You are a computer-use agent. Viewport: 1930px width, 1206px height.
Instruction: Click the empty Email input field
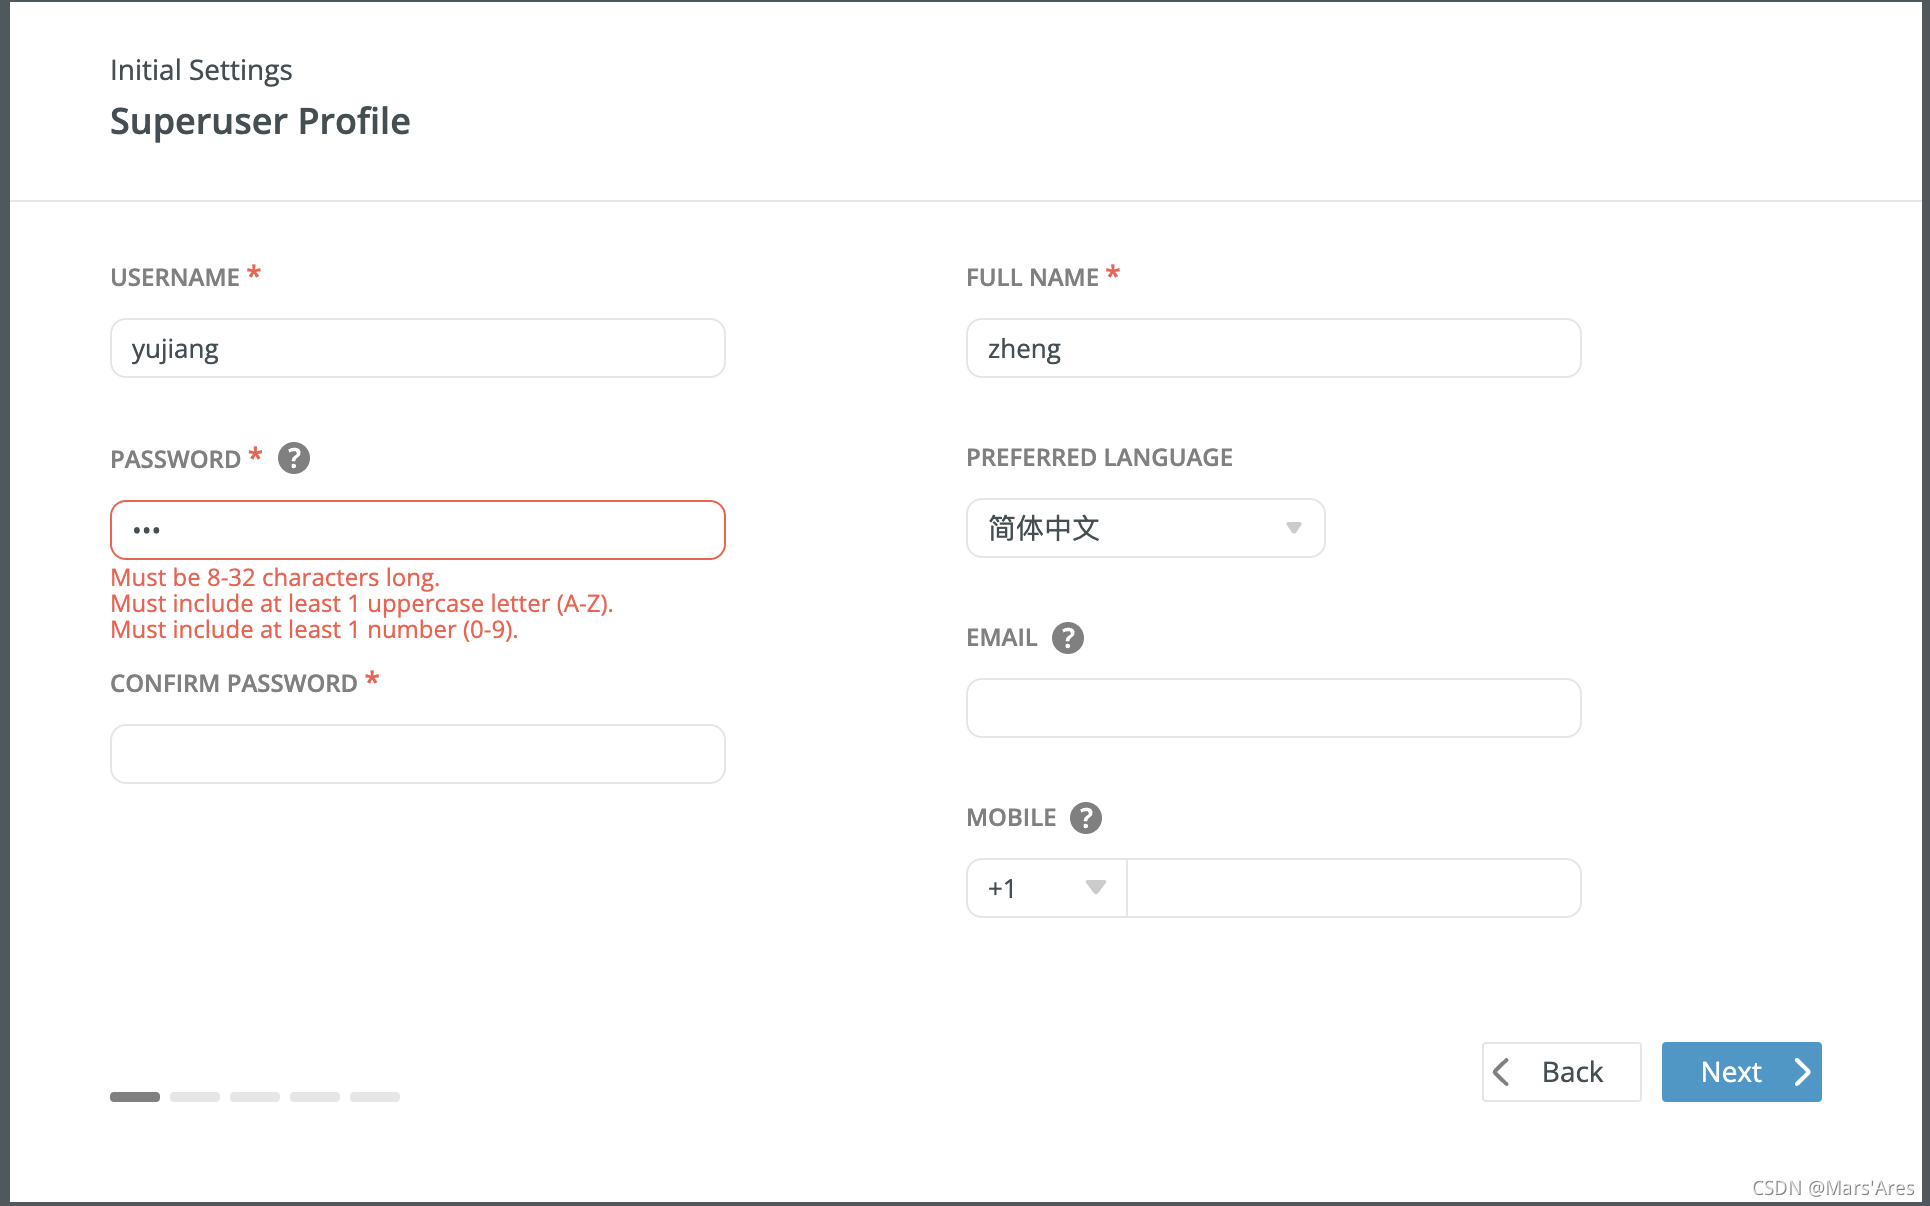pyautogui.click(x=1272, y=708)
